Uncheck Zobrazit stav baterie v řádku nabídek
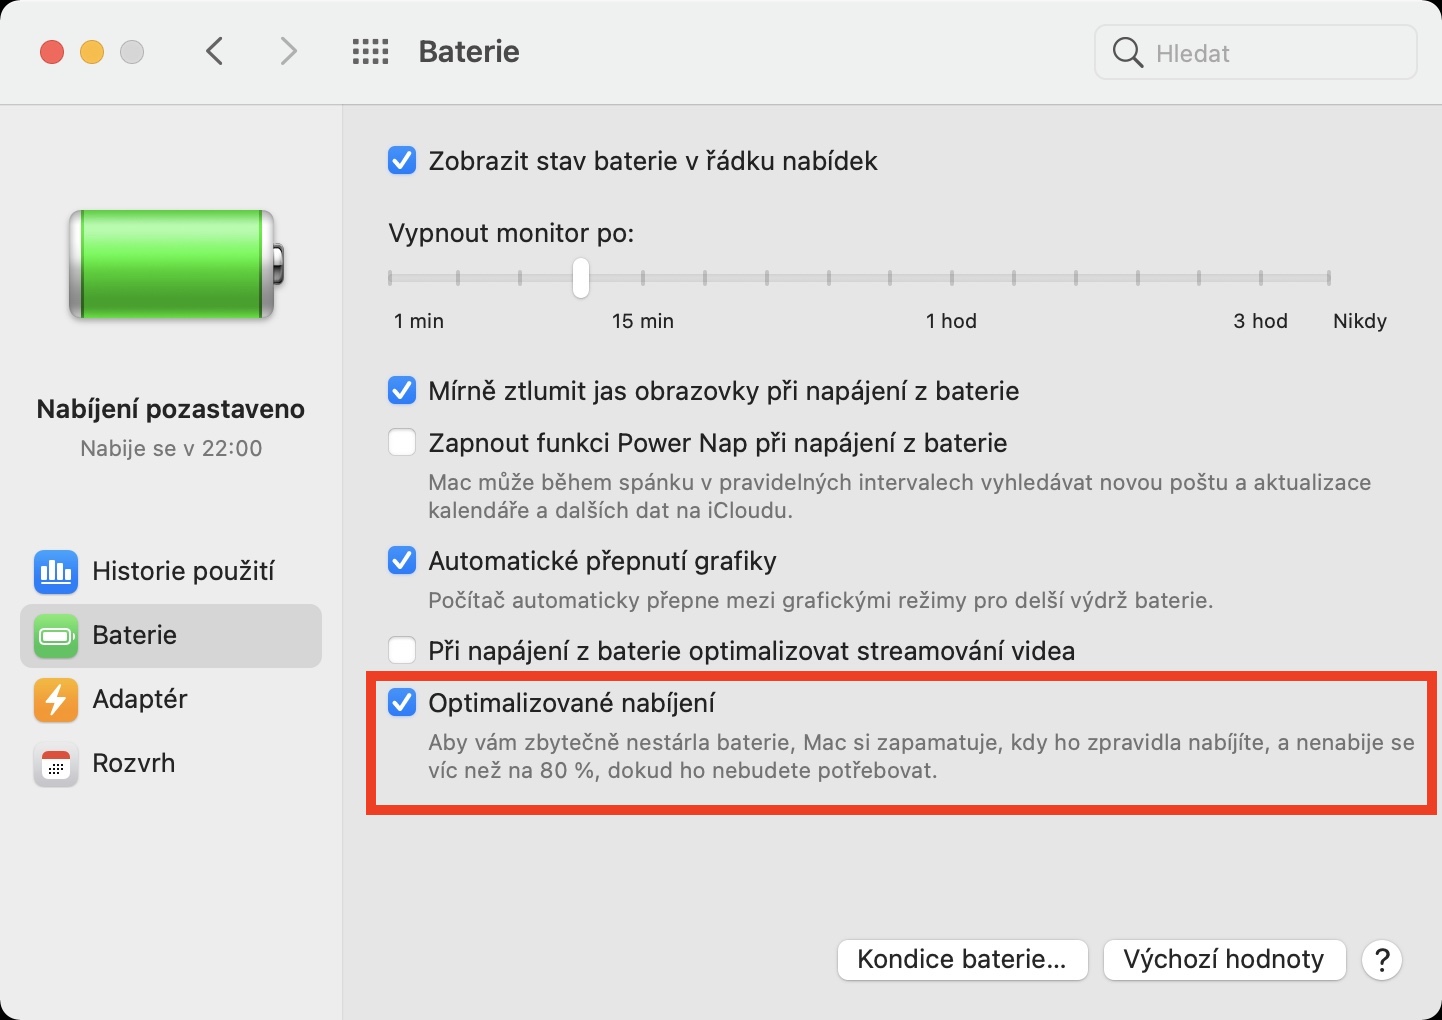 tap(402, 161)
